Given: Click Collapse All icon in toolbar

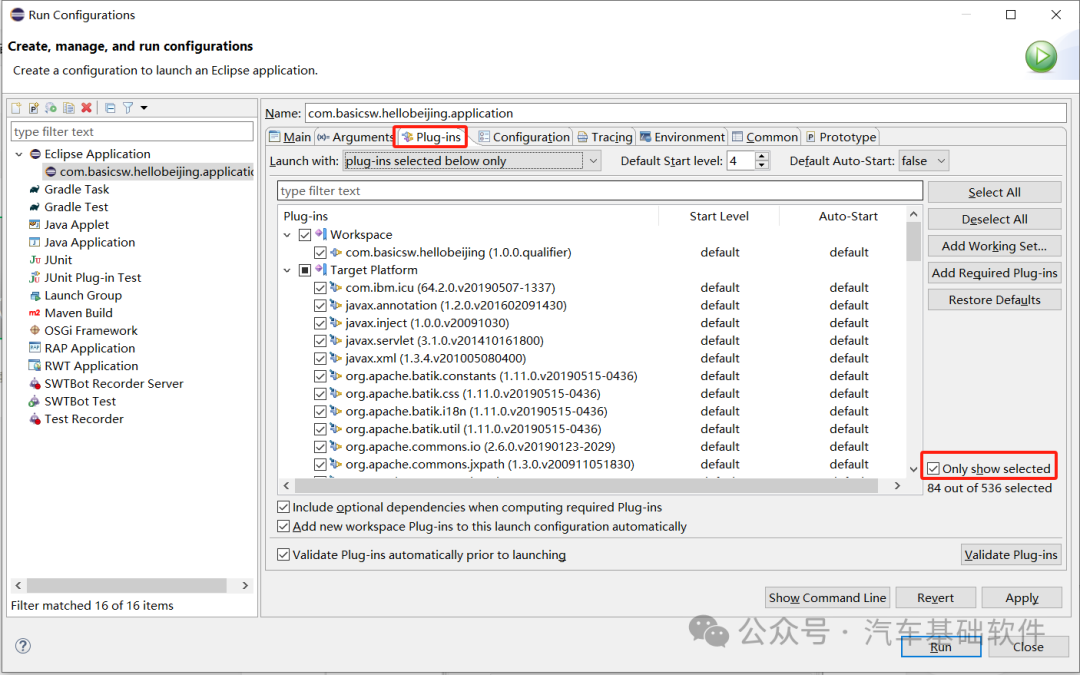Looking at the screenshot, I should [110, 107].
